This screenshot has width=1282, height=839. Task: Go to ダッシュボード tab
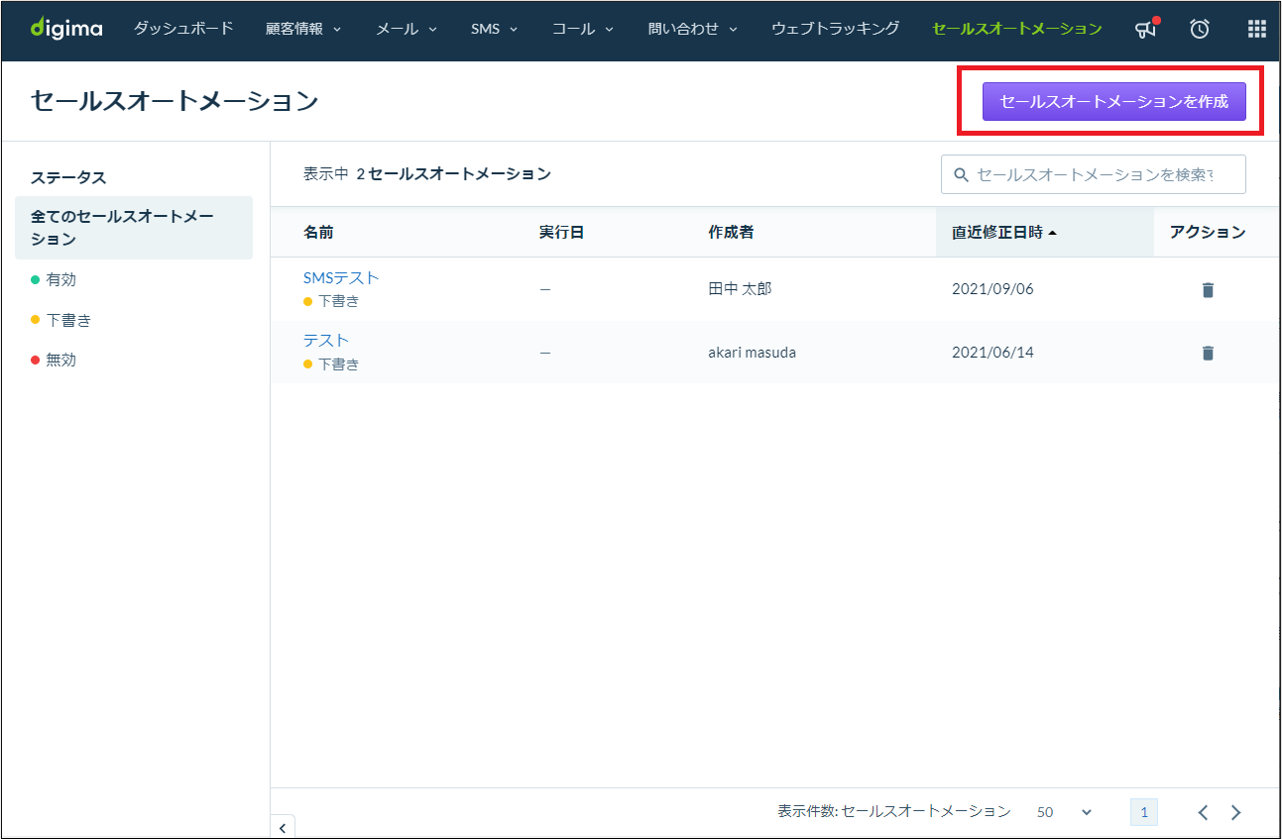[x=184, y=29]
